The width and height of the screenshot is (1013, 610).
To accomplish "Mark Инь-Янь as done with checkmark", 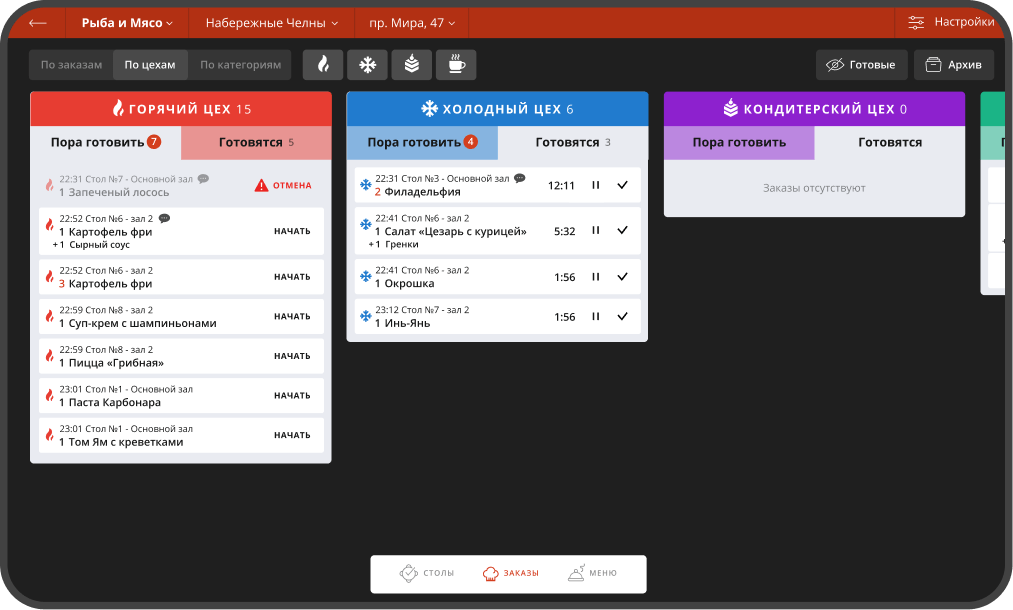I will (622, 316).
